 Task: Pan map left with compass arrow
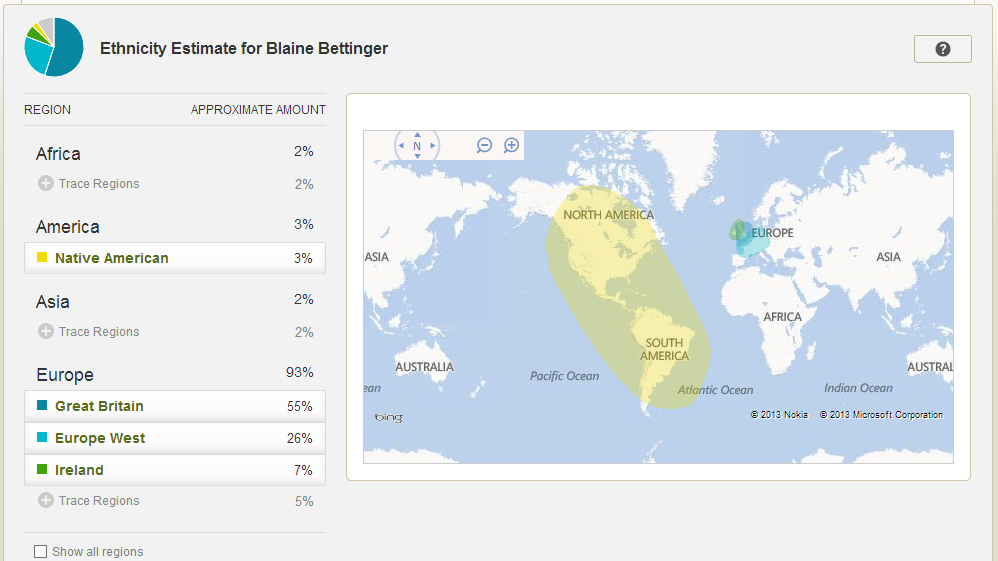pos(401,146)
